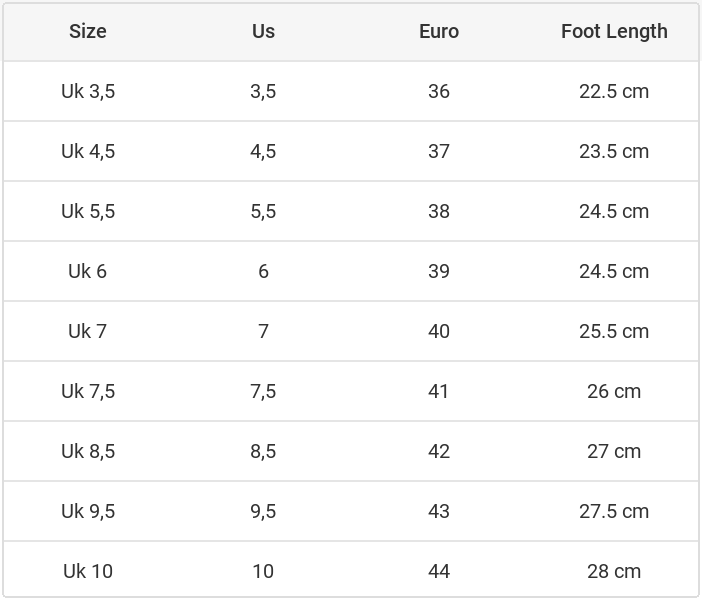Select the Uk 4,5 size cell
Screen dimensions: 702x600
tap(88, 151)
